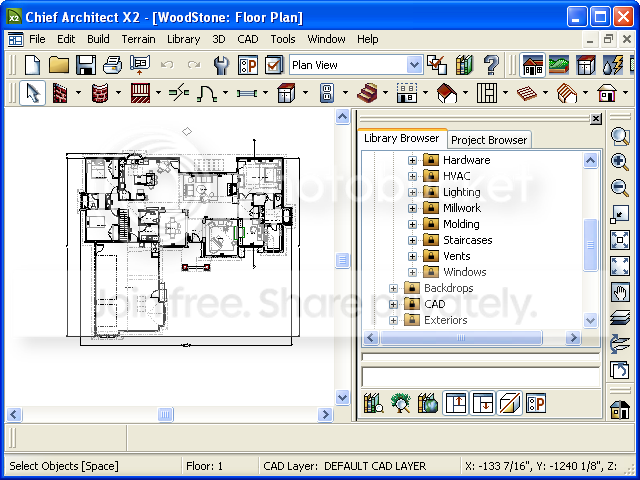Toggle the 3D preview cube button
This screenshot has height=480, width=640.
pos(509,403)
